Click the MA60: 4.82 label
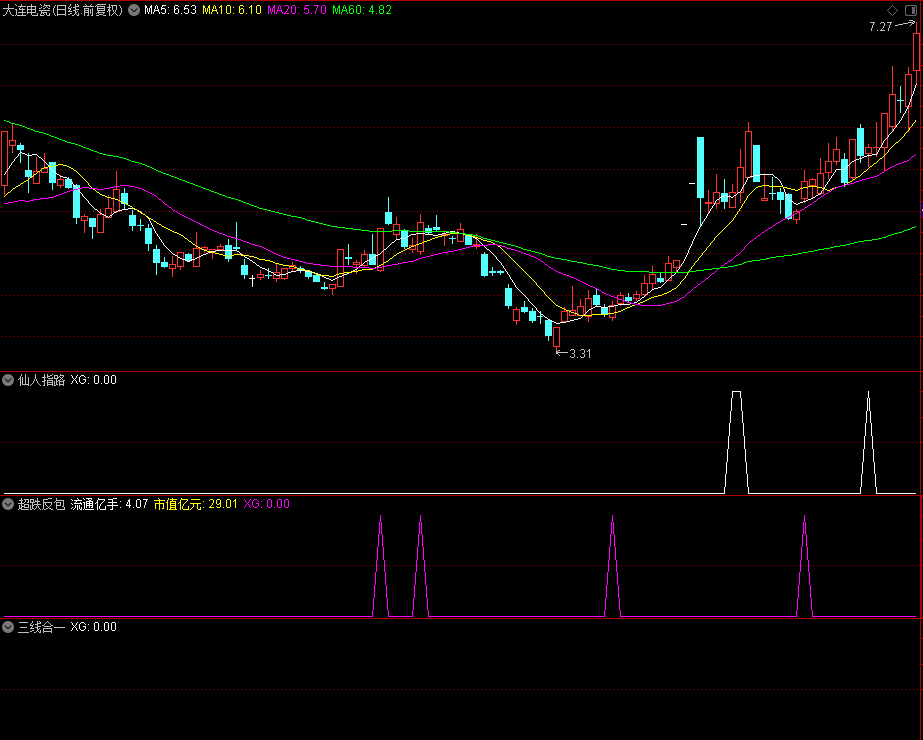Screen dimensions: 923x740 click(x=361, y=10)
